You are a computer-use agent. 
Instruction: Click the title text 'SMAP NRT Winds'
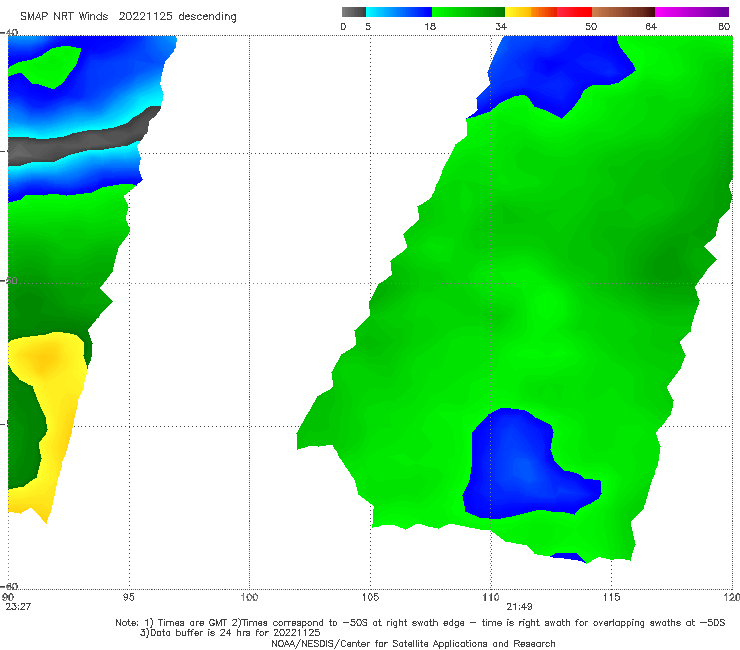[64, 17]
